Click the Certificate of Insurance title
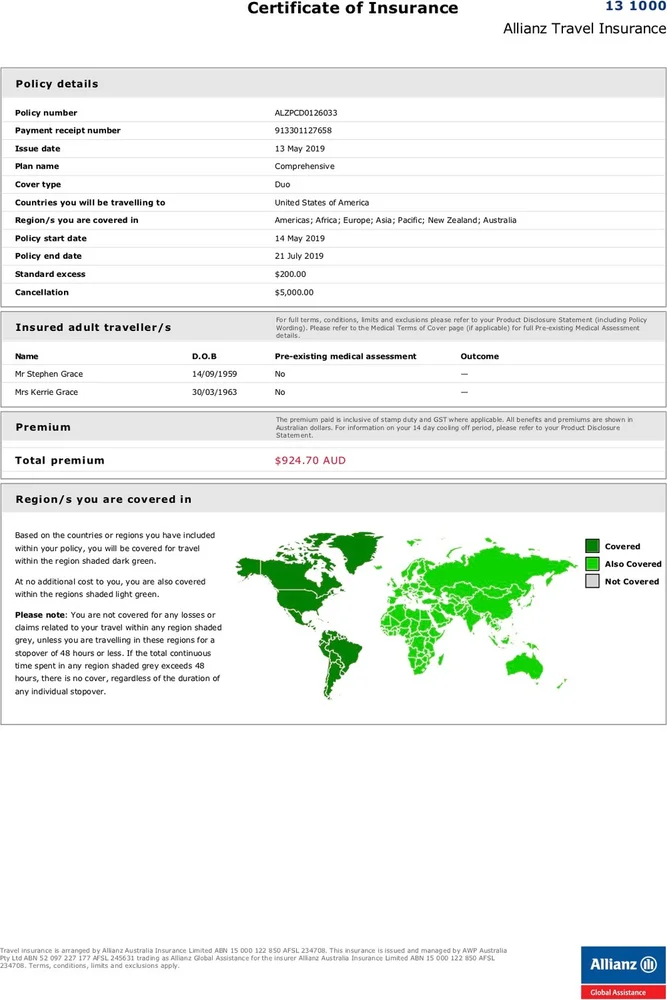This screenshot has height=1000, width=667. pos(352,9)
